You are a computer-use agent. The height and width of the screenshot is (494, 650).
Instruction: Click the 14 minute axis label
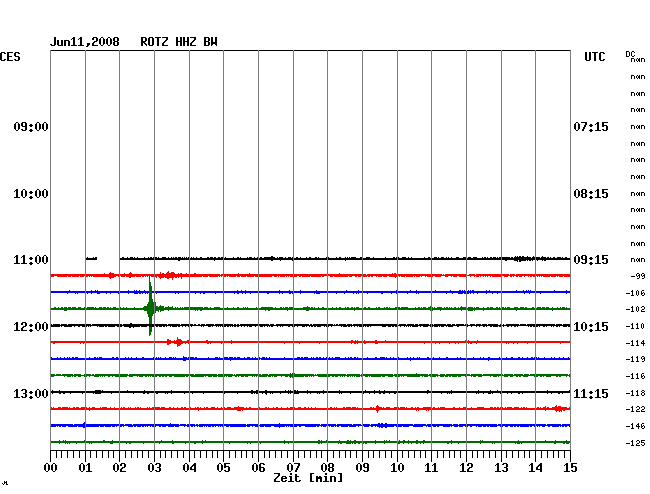point(536,468)
